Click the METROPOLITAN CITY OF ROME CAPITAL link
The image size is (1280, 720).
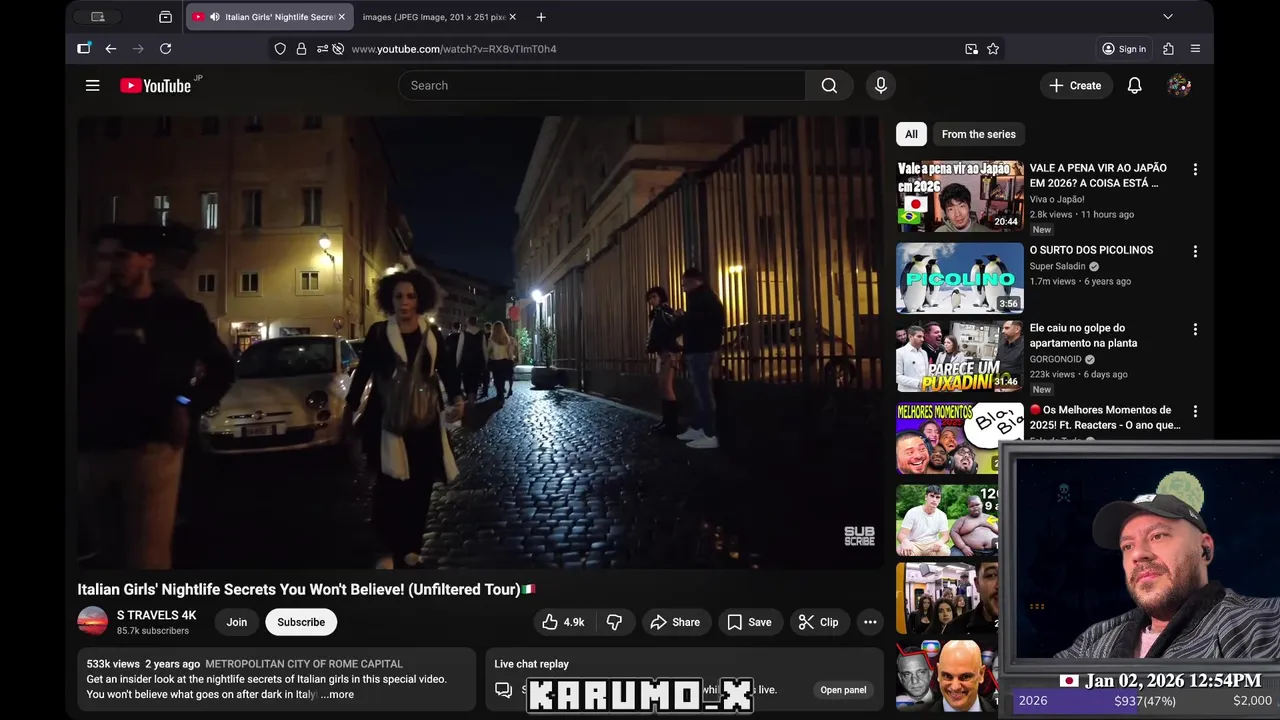click(x=304, y=664)
